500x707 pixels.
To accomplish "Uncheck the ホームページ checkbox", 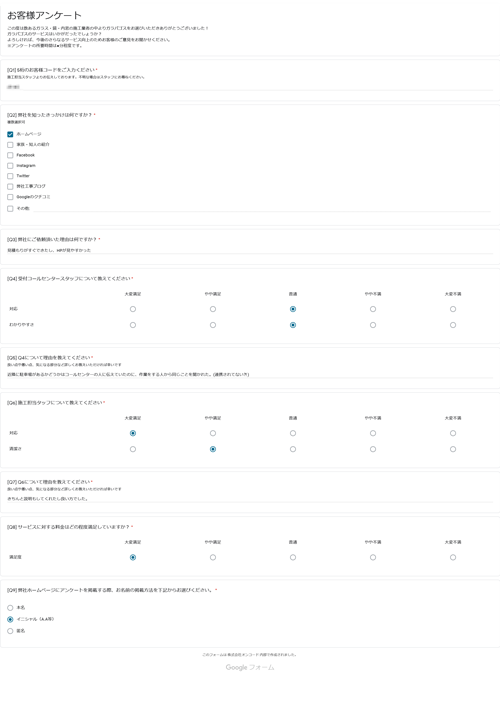I will coord(10,134).
